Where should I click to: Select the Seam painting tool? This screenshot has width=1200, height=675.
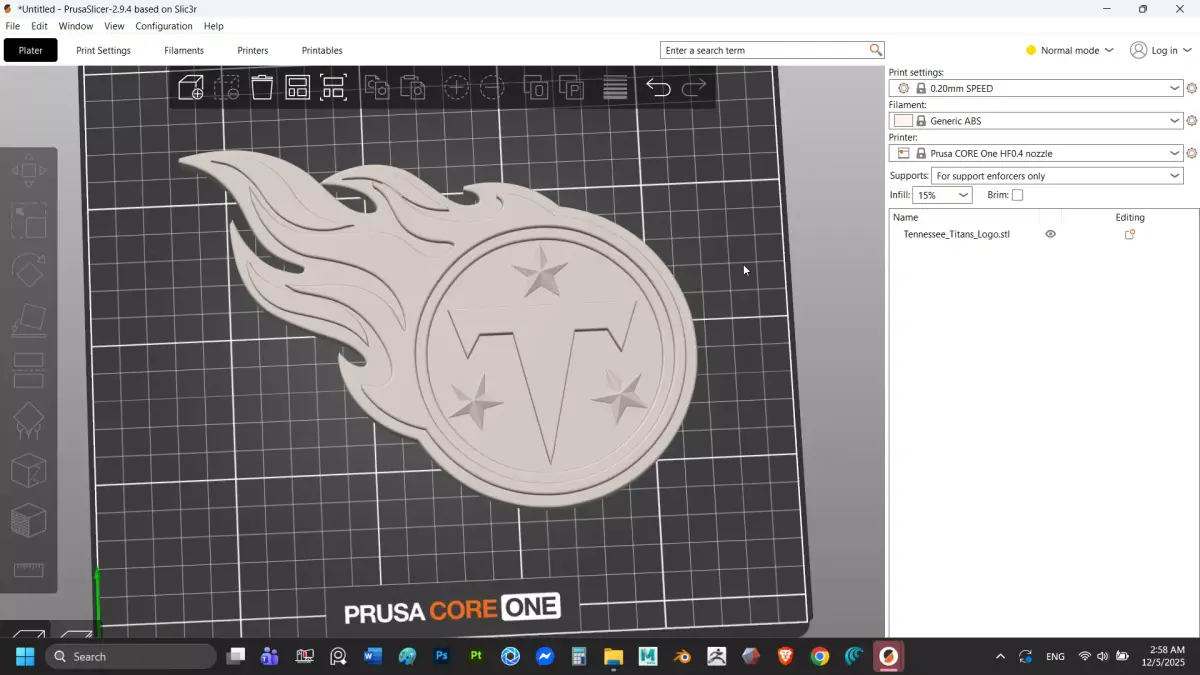point(28,471)
